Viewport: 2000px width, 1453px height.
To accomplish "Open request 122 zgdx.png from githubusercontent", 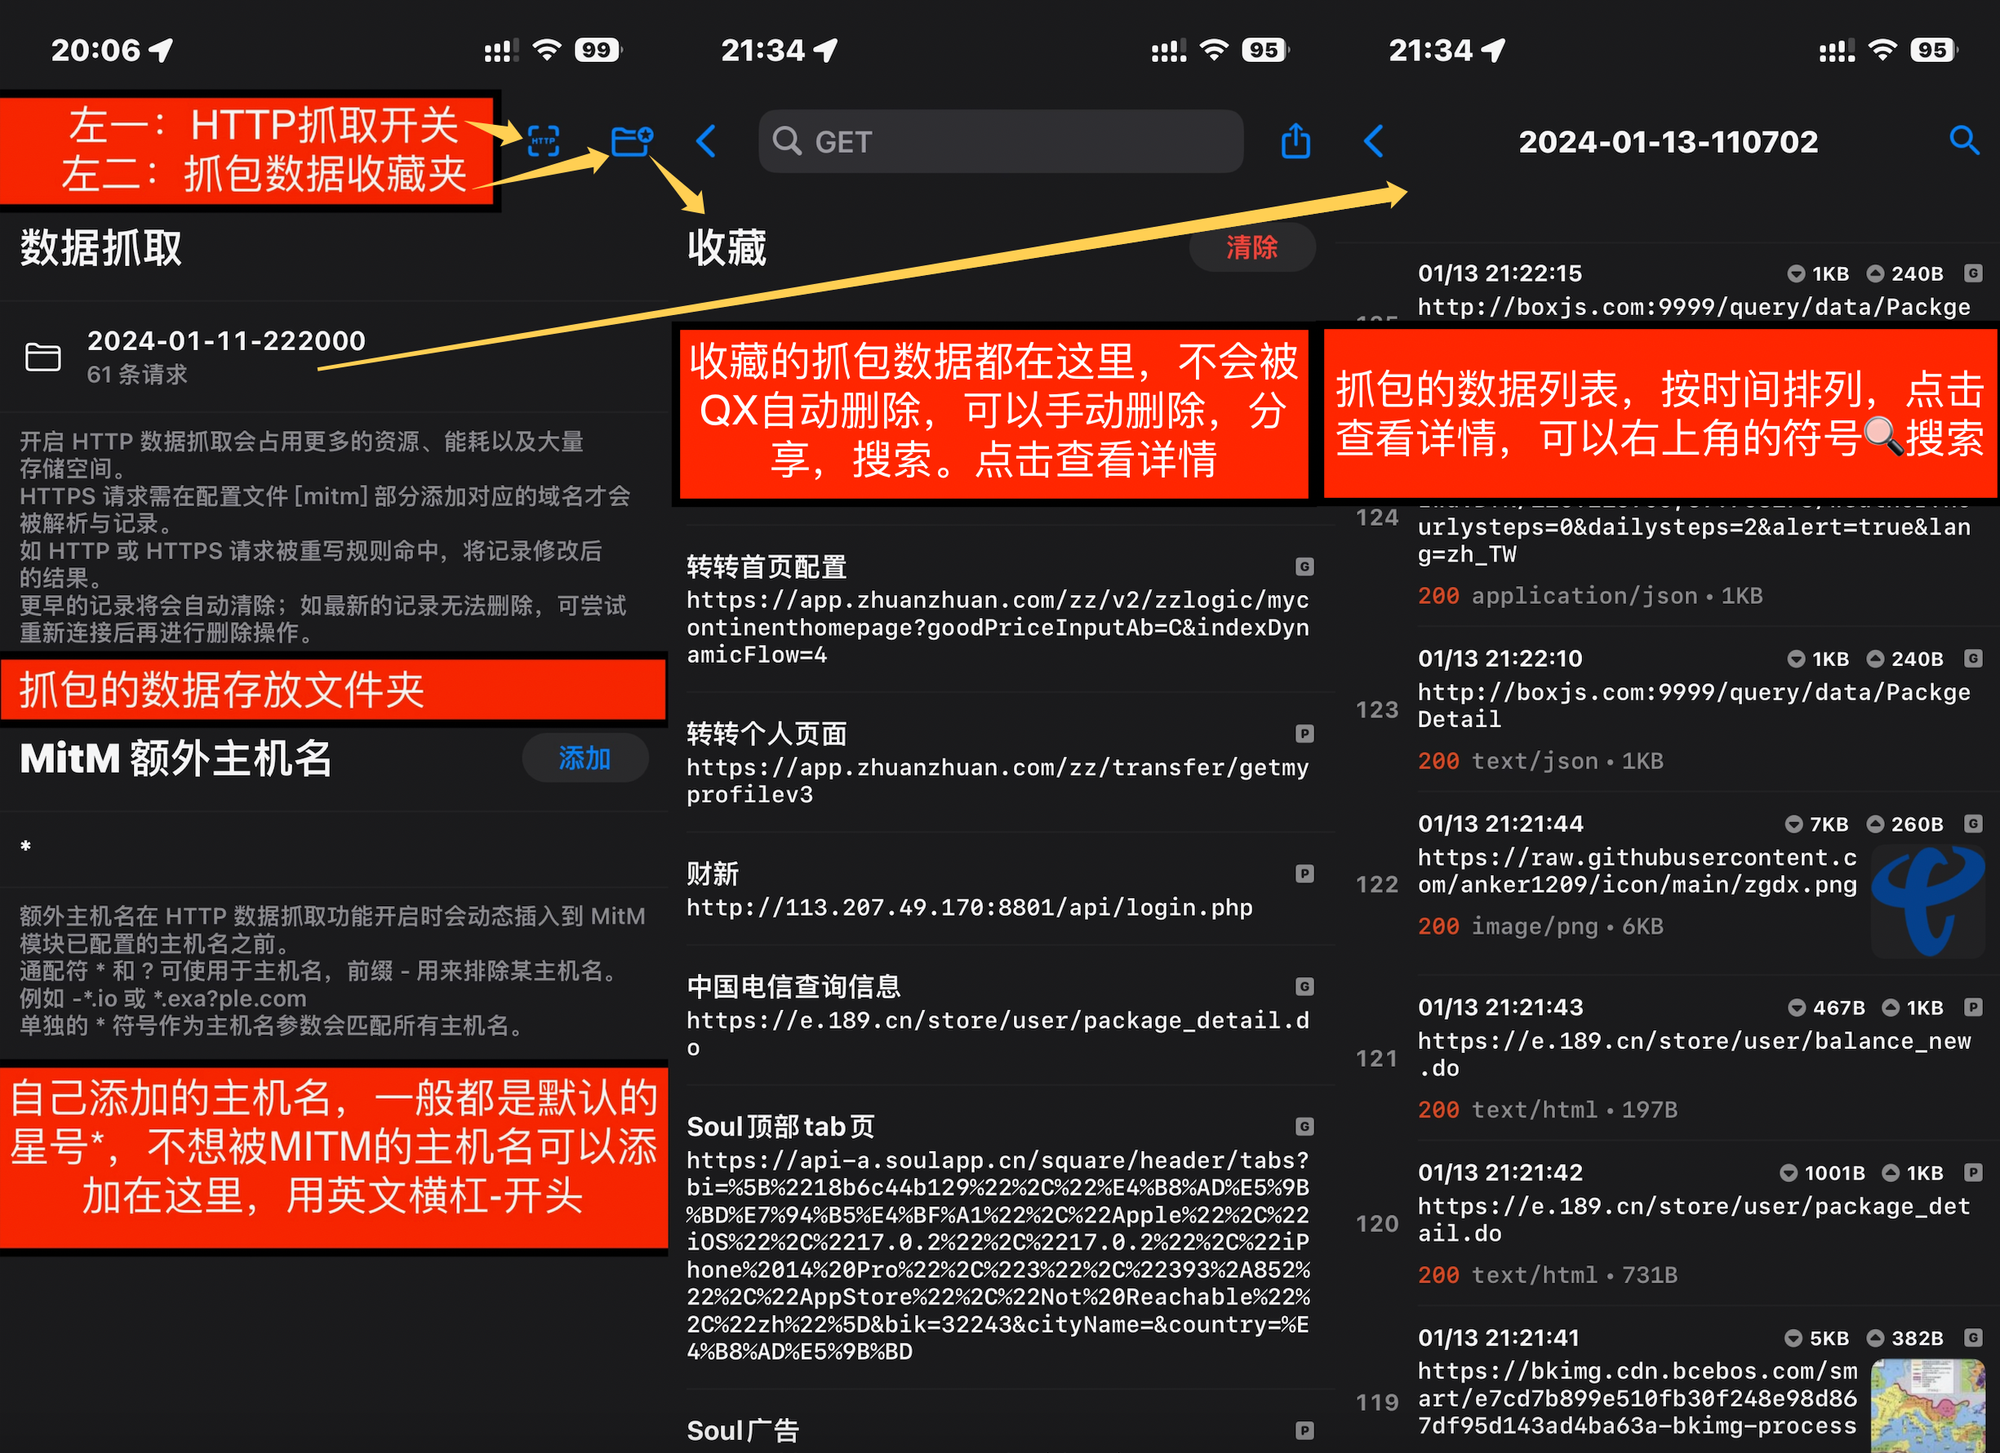I will [x=1668, y=884].
